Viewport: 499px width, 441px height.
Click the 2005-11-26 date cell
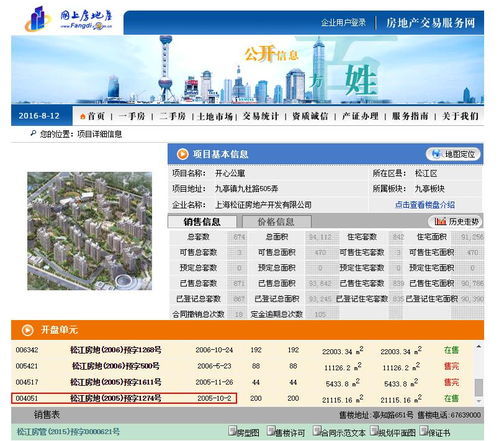point(214,382)
